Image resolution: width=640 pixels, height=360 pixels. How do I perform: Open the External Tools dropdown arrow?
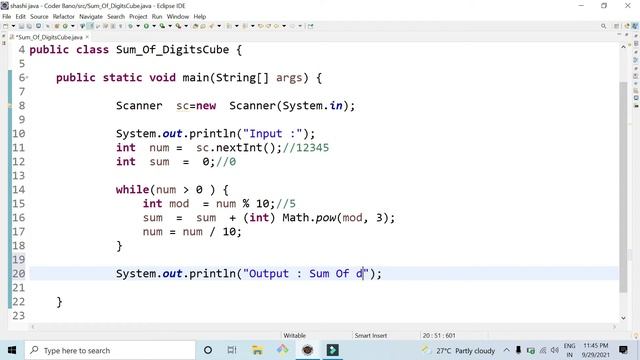[186, 26]
